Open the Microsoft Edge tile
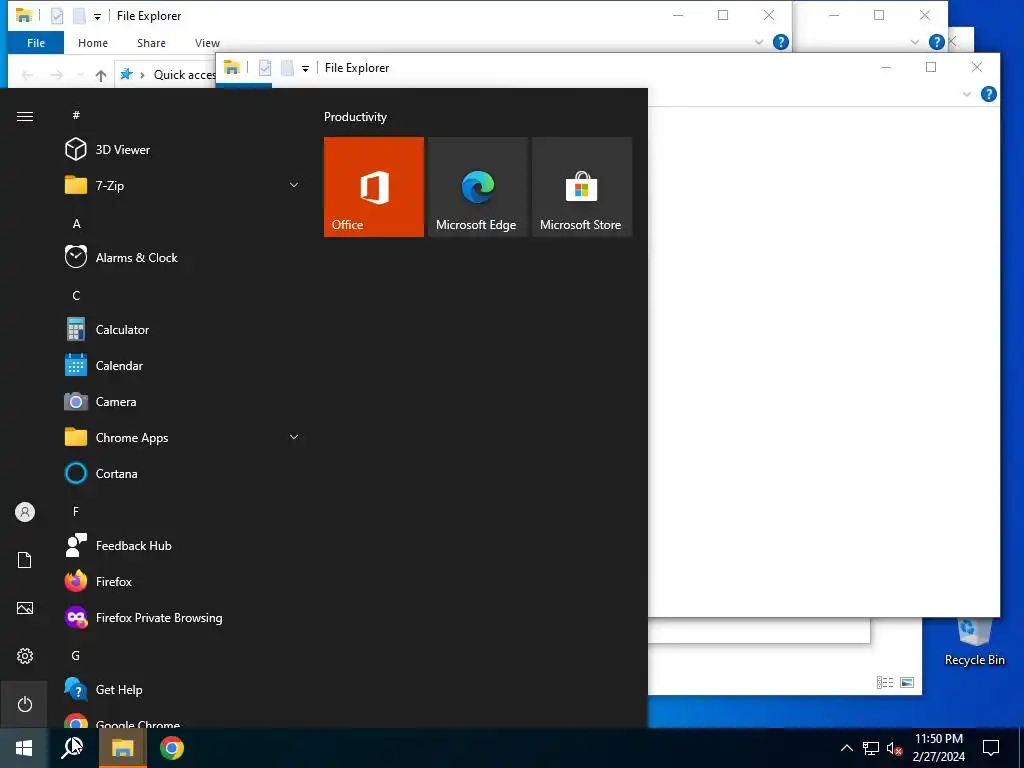This screenshot has width=1024, height=768. [x=477, y=187]
